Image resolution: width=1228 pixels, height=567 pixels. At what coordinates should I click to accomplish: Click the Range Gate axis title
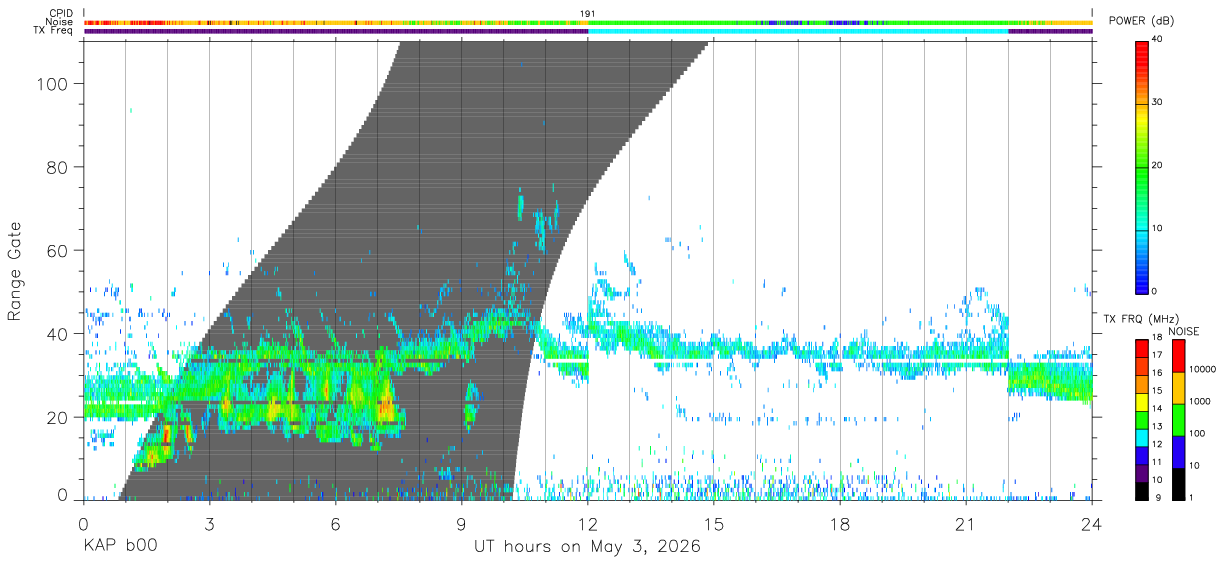click(x=15, y=270)
